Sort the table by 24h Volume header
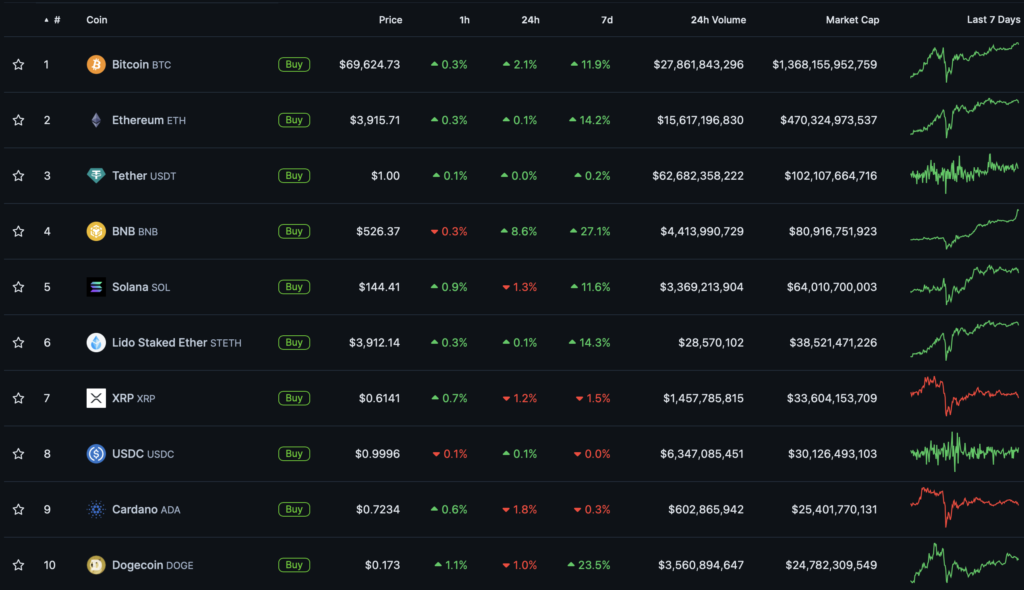 tap(717, 20)
